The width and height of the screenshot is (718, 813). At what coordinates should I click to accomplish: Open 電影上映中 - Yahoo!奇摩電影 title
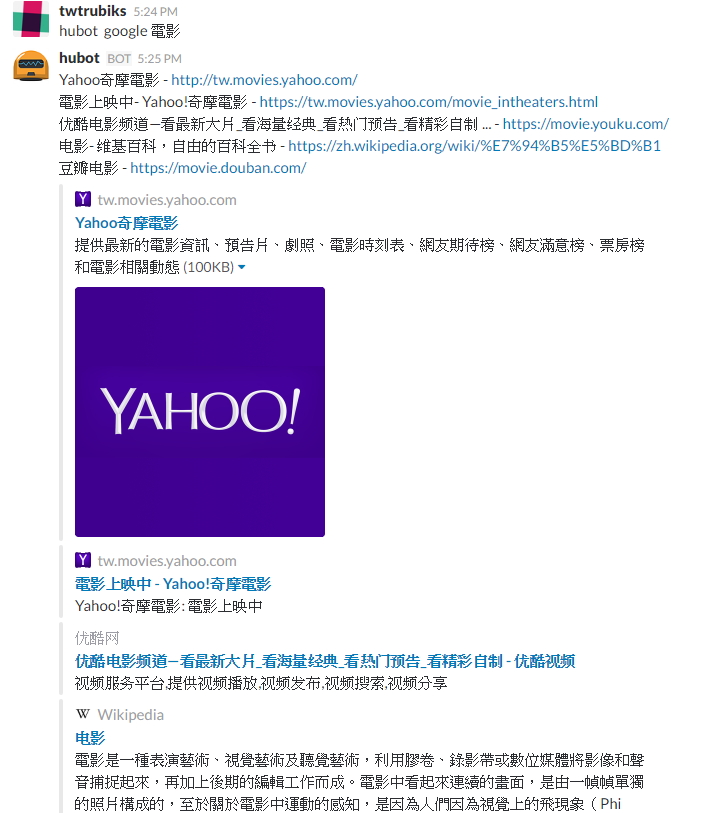pyautogui.click(x=173, y=584)
